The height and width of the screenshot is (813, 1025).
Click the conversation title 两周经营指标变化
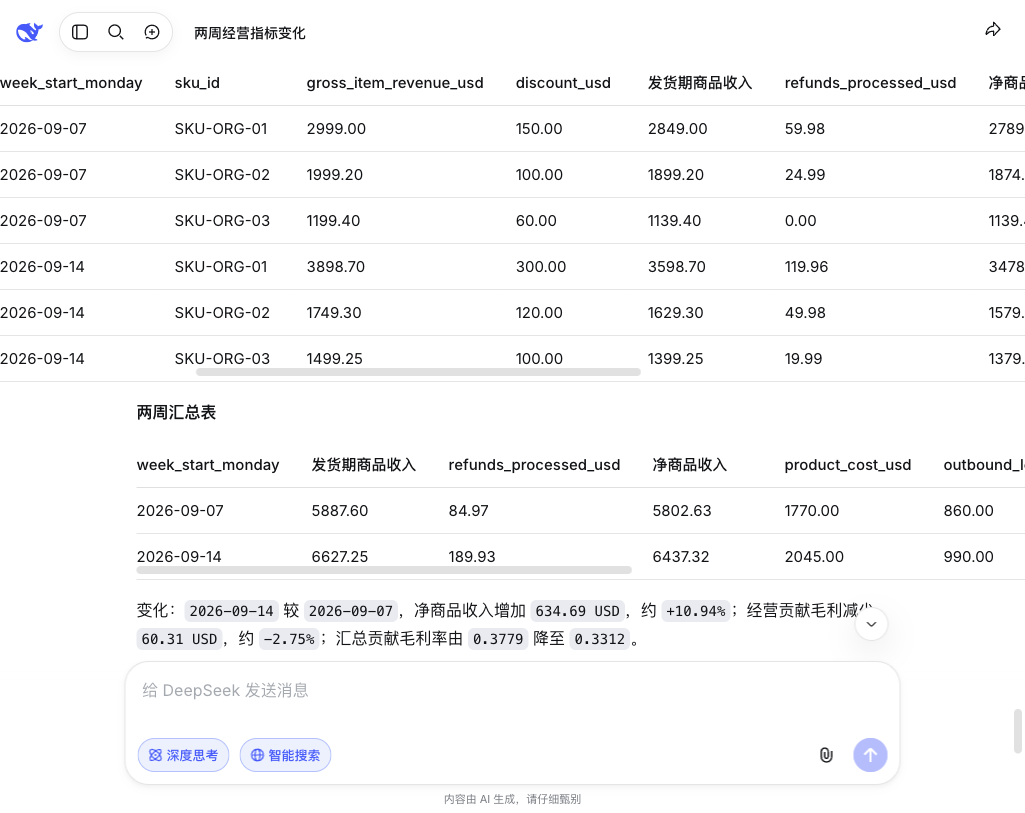point(250,33)
